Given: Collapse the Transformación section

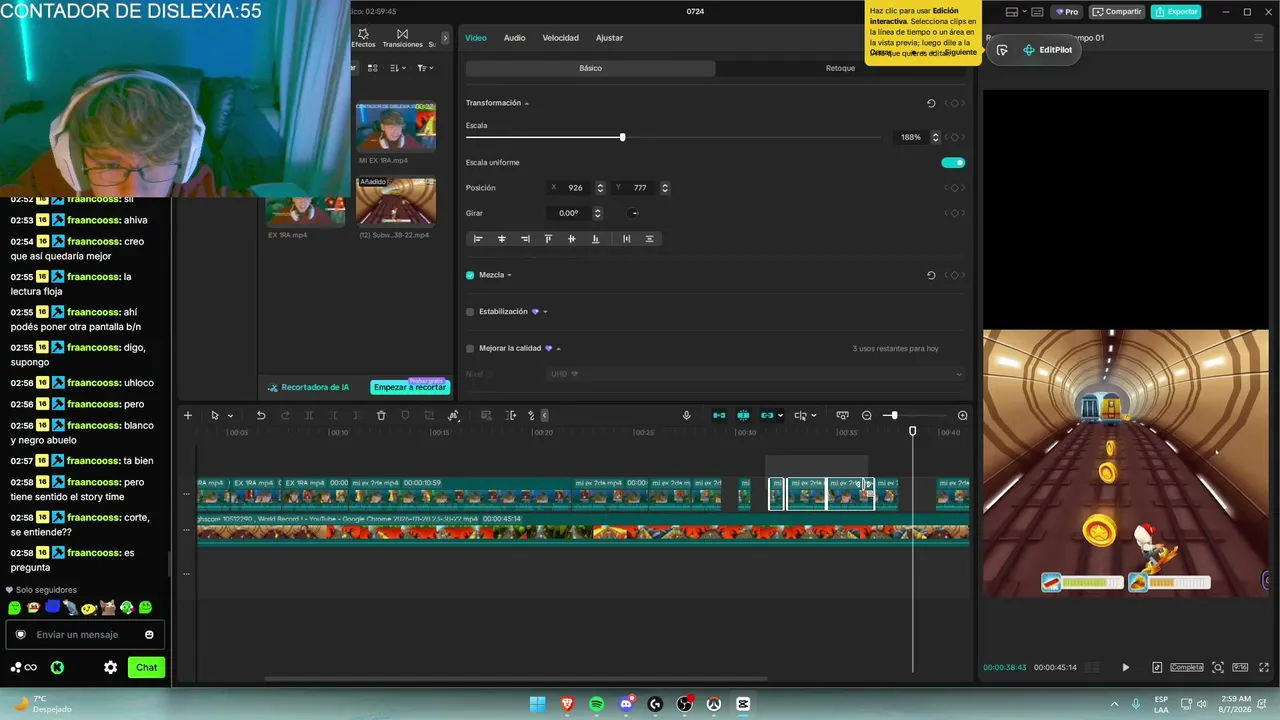Looking at the screenshot, I should point(527,104).
